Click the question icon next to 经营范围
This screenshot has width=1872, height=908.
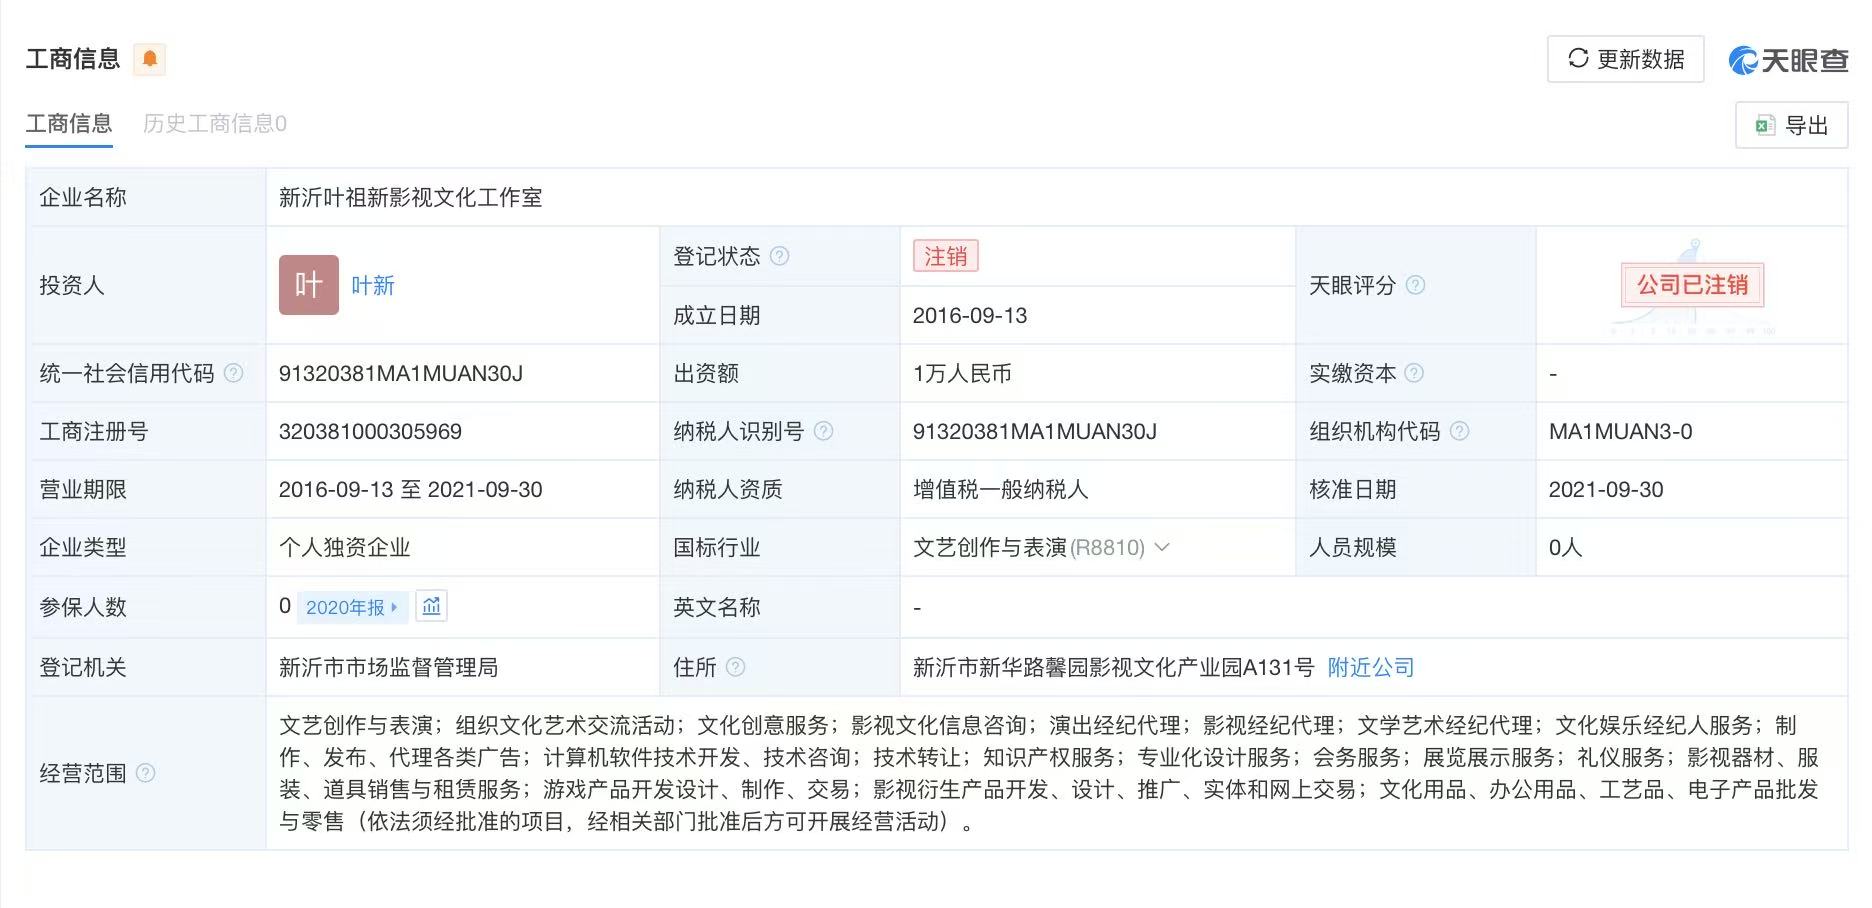coord(145,773)
